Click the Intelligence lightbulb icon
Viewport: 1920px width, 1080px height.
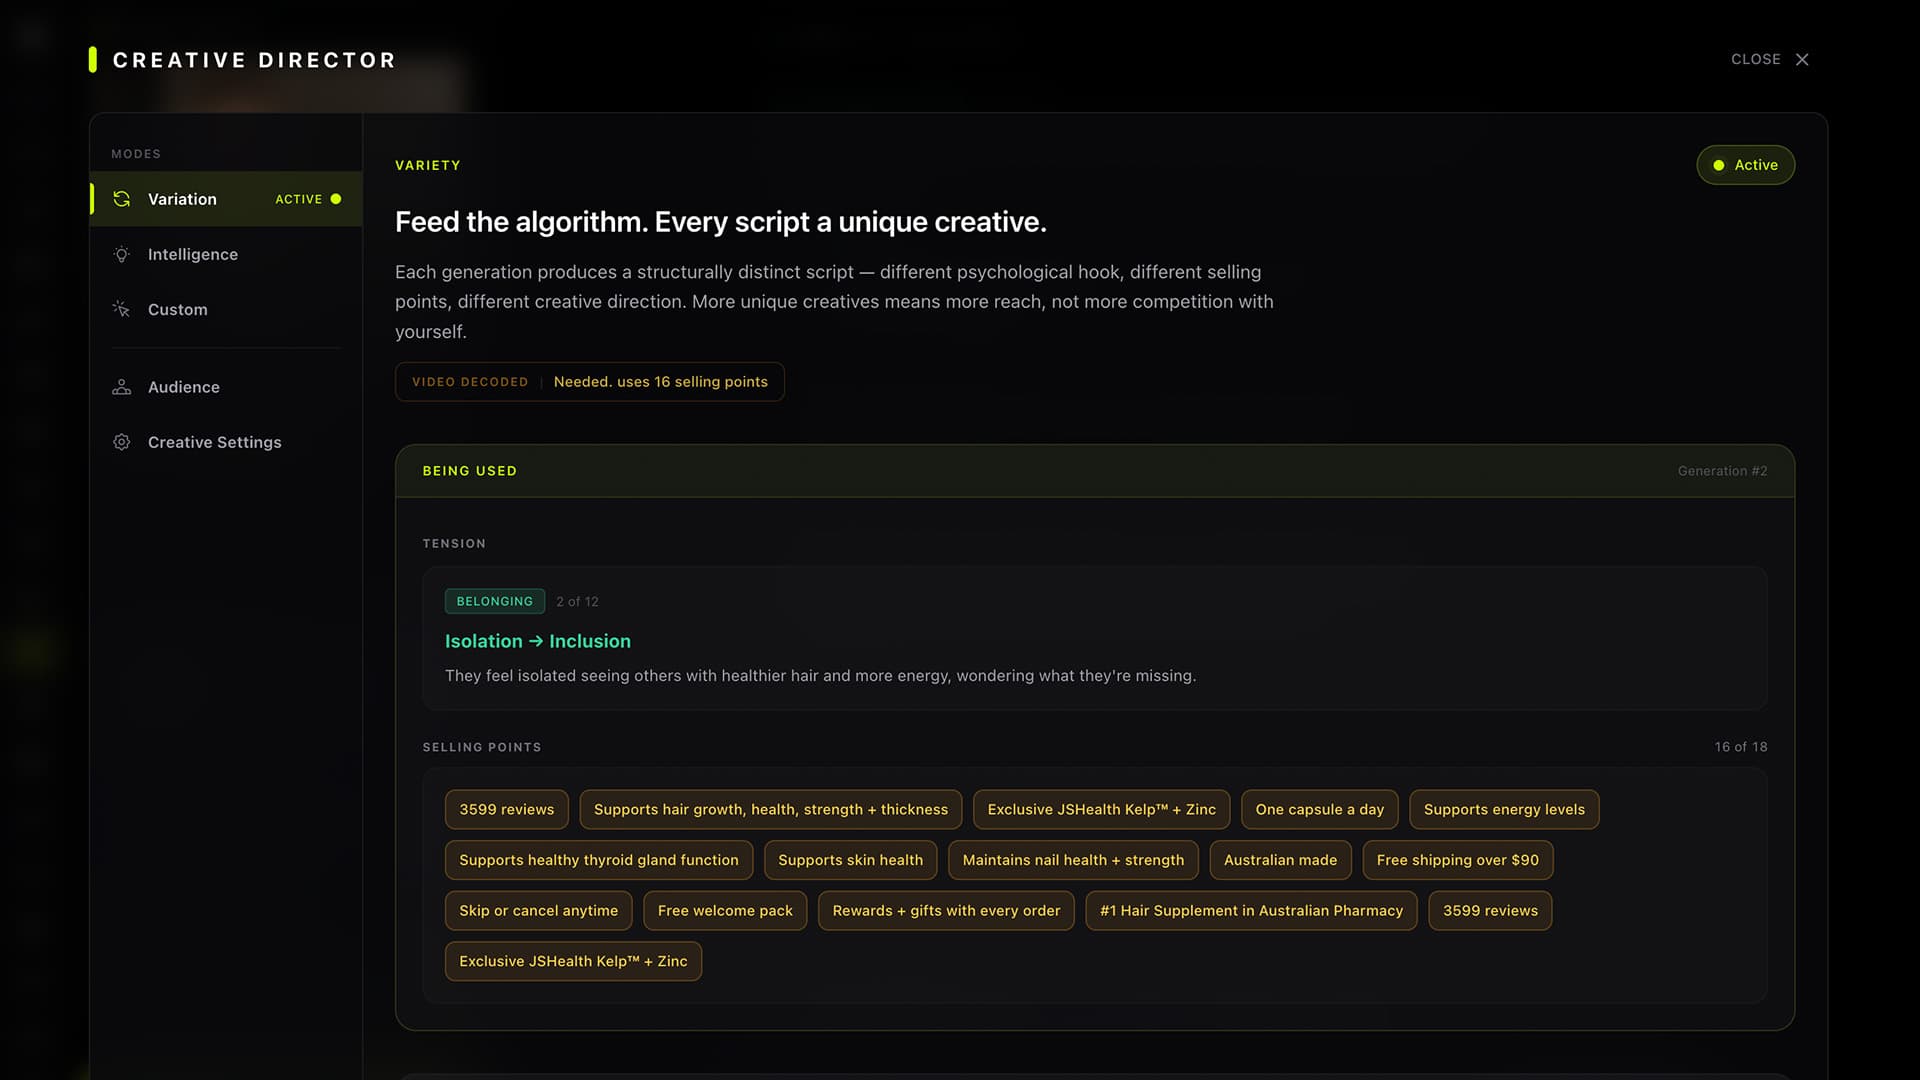pos(122,254)
